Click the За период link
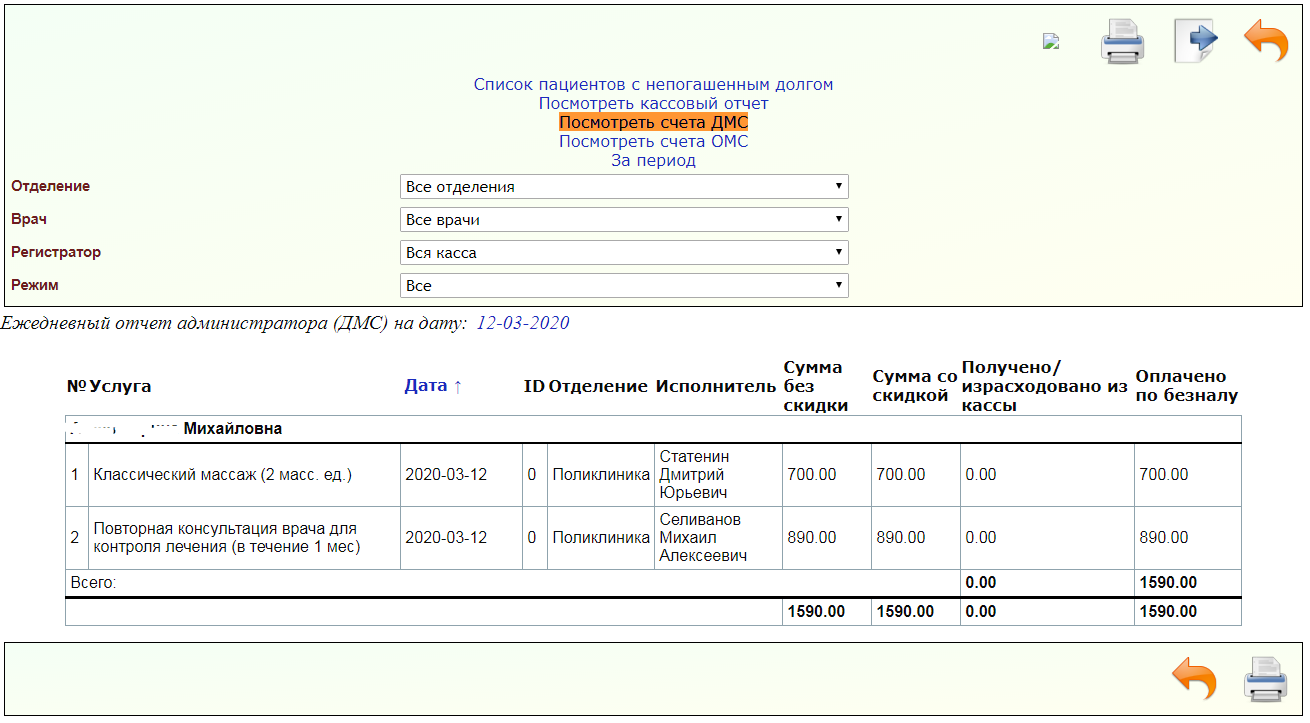The height and width of the screenshot is (723, 1310). point(653,160)
